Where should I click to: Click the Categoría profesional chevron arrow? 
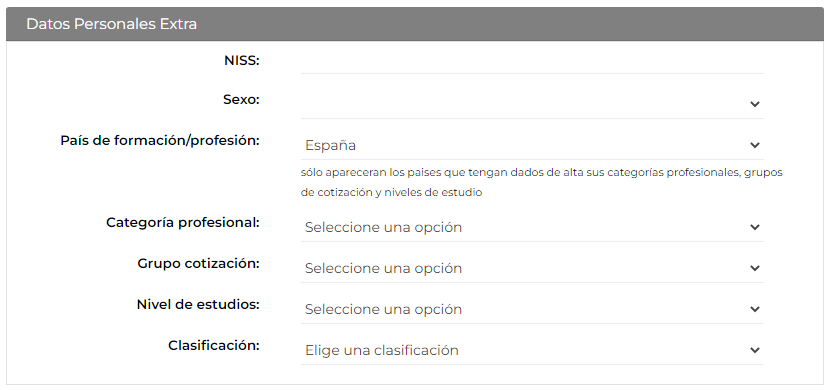point(755,227)
